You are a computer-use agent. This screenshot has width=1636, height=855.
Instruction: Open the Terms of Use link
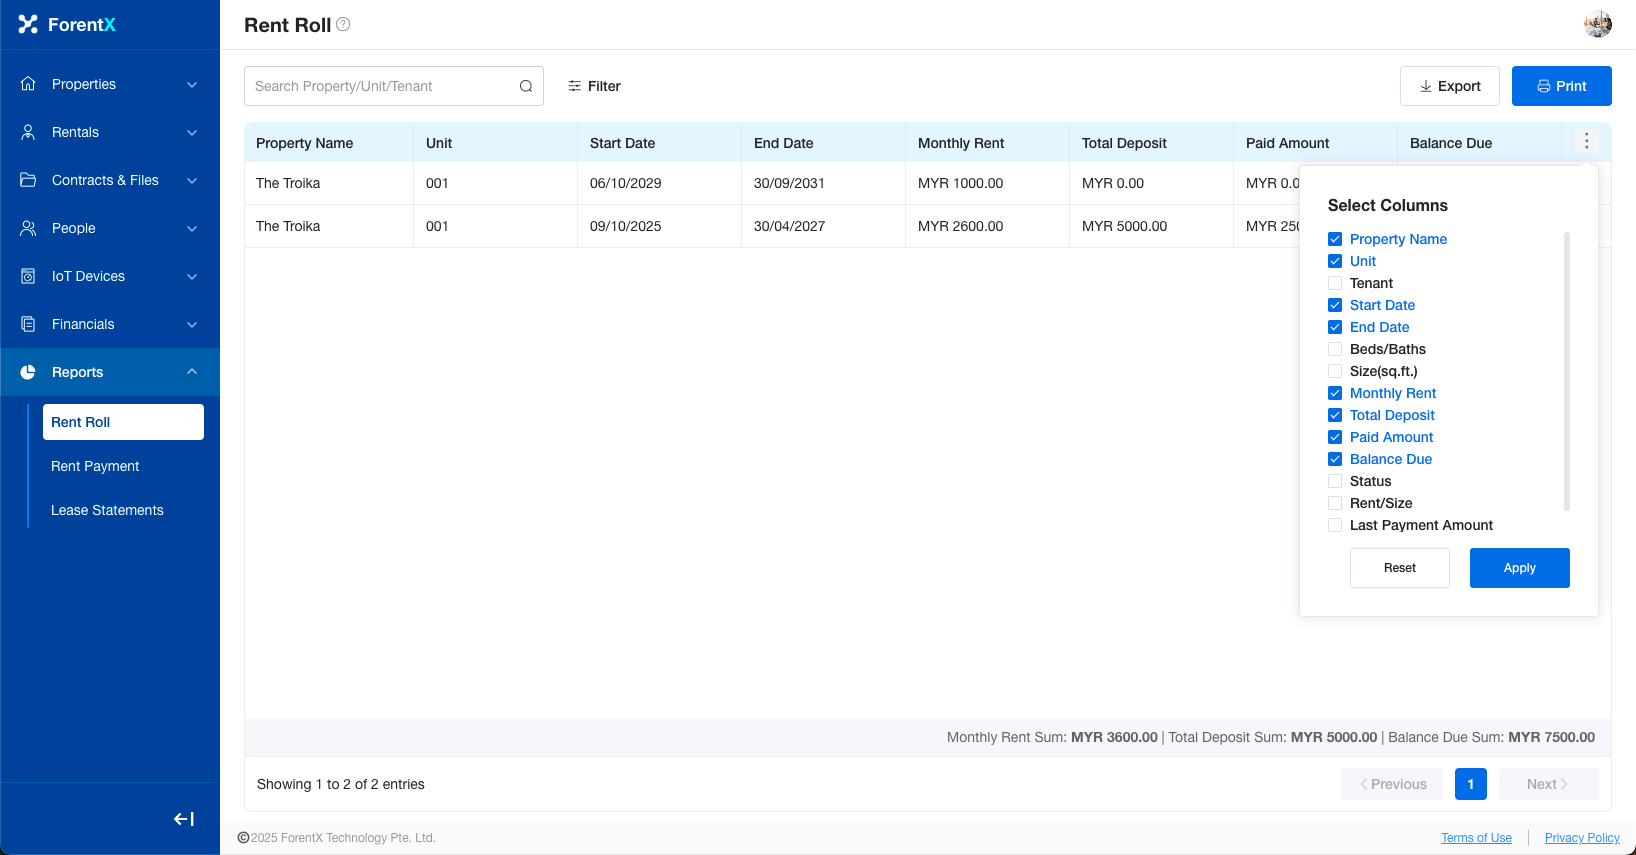pyautogui.click(x=1476, y=838)
